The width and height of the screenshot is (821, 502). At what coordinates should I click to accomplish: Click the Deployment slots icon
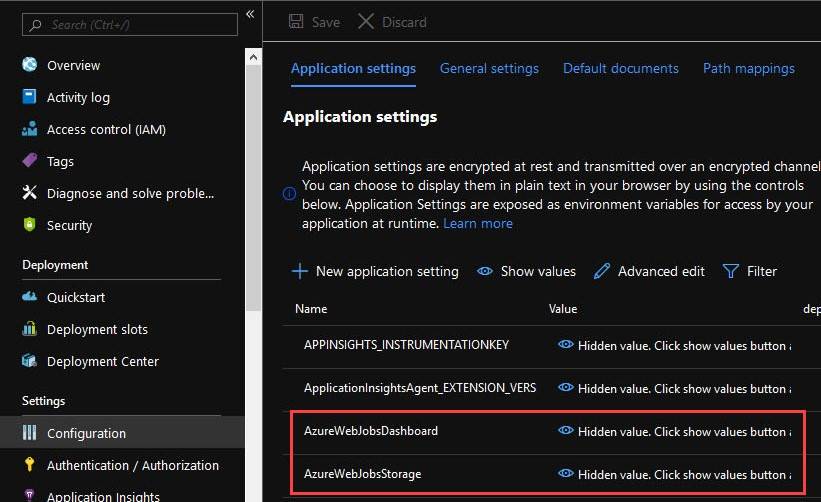click(x=30, y=329)
